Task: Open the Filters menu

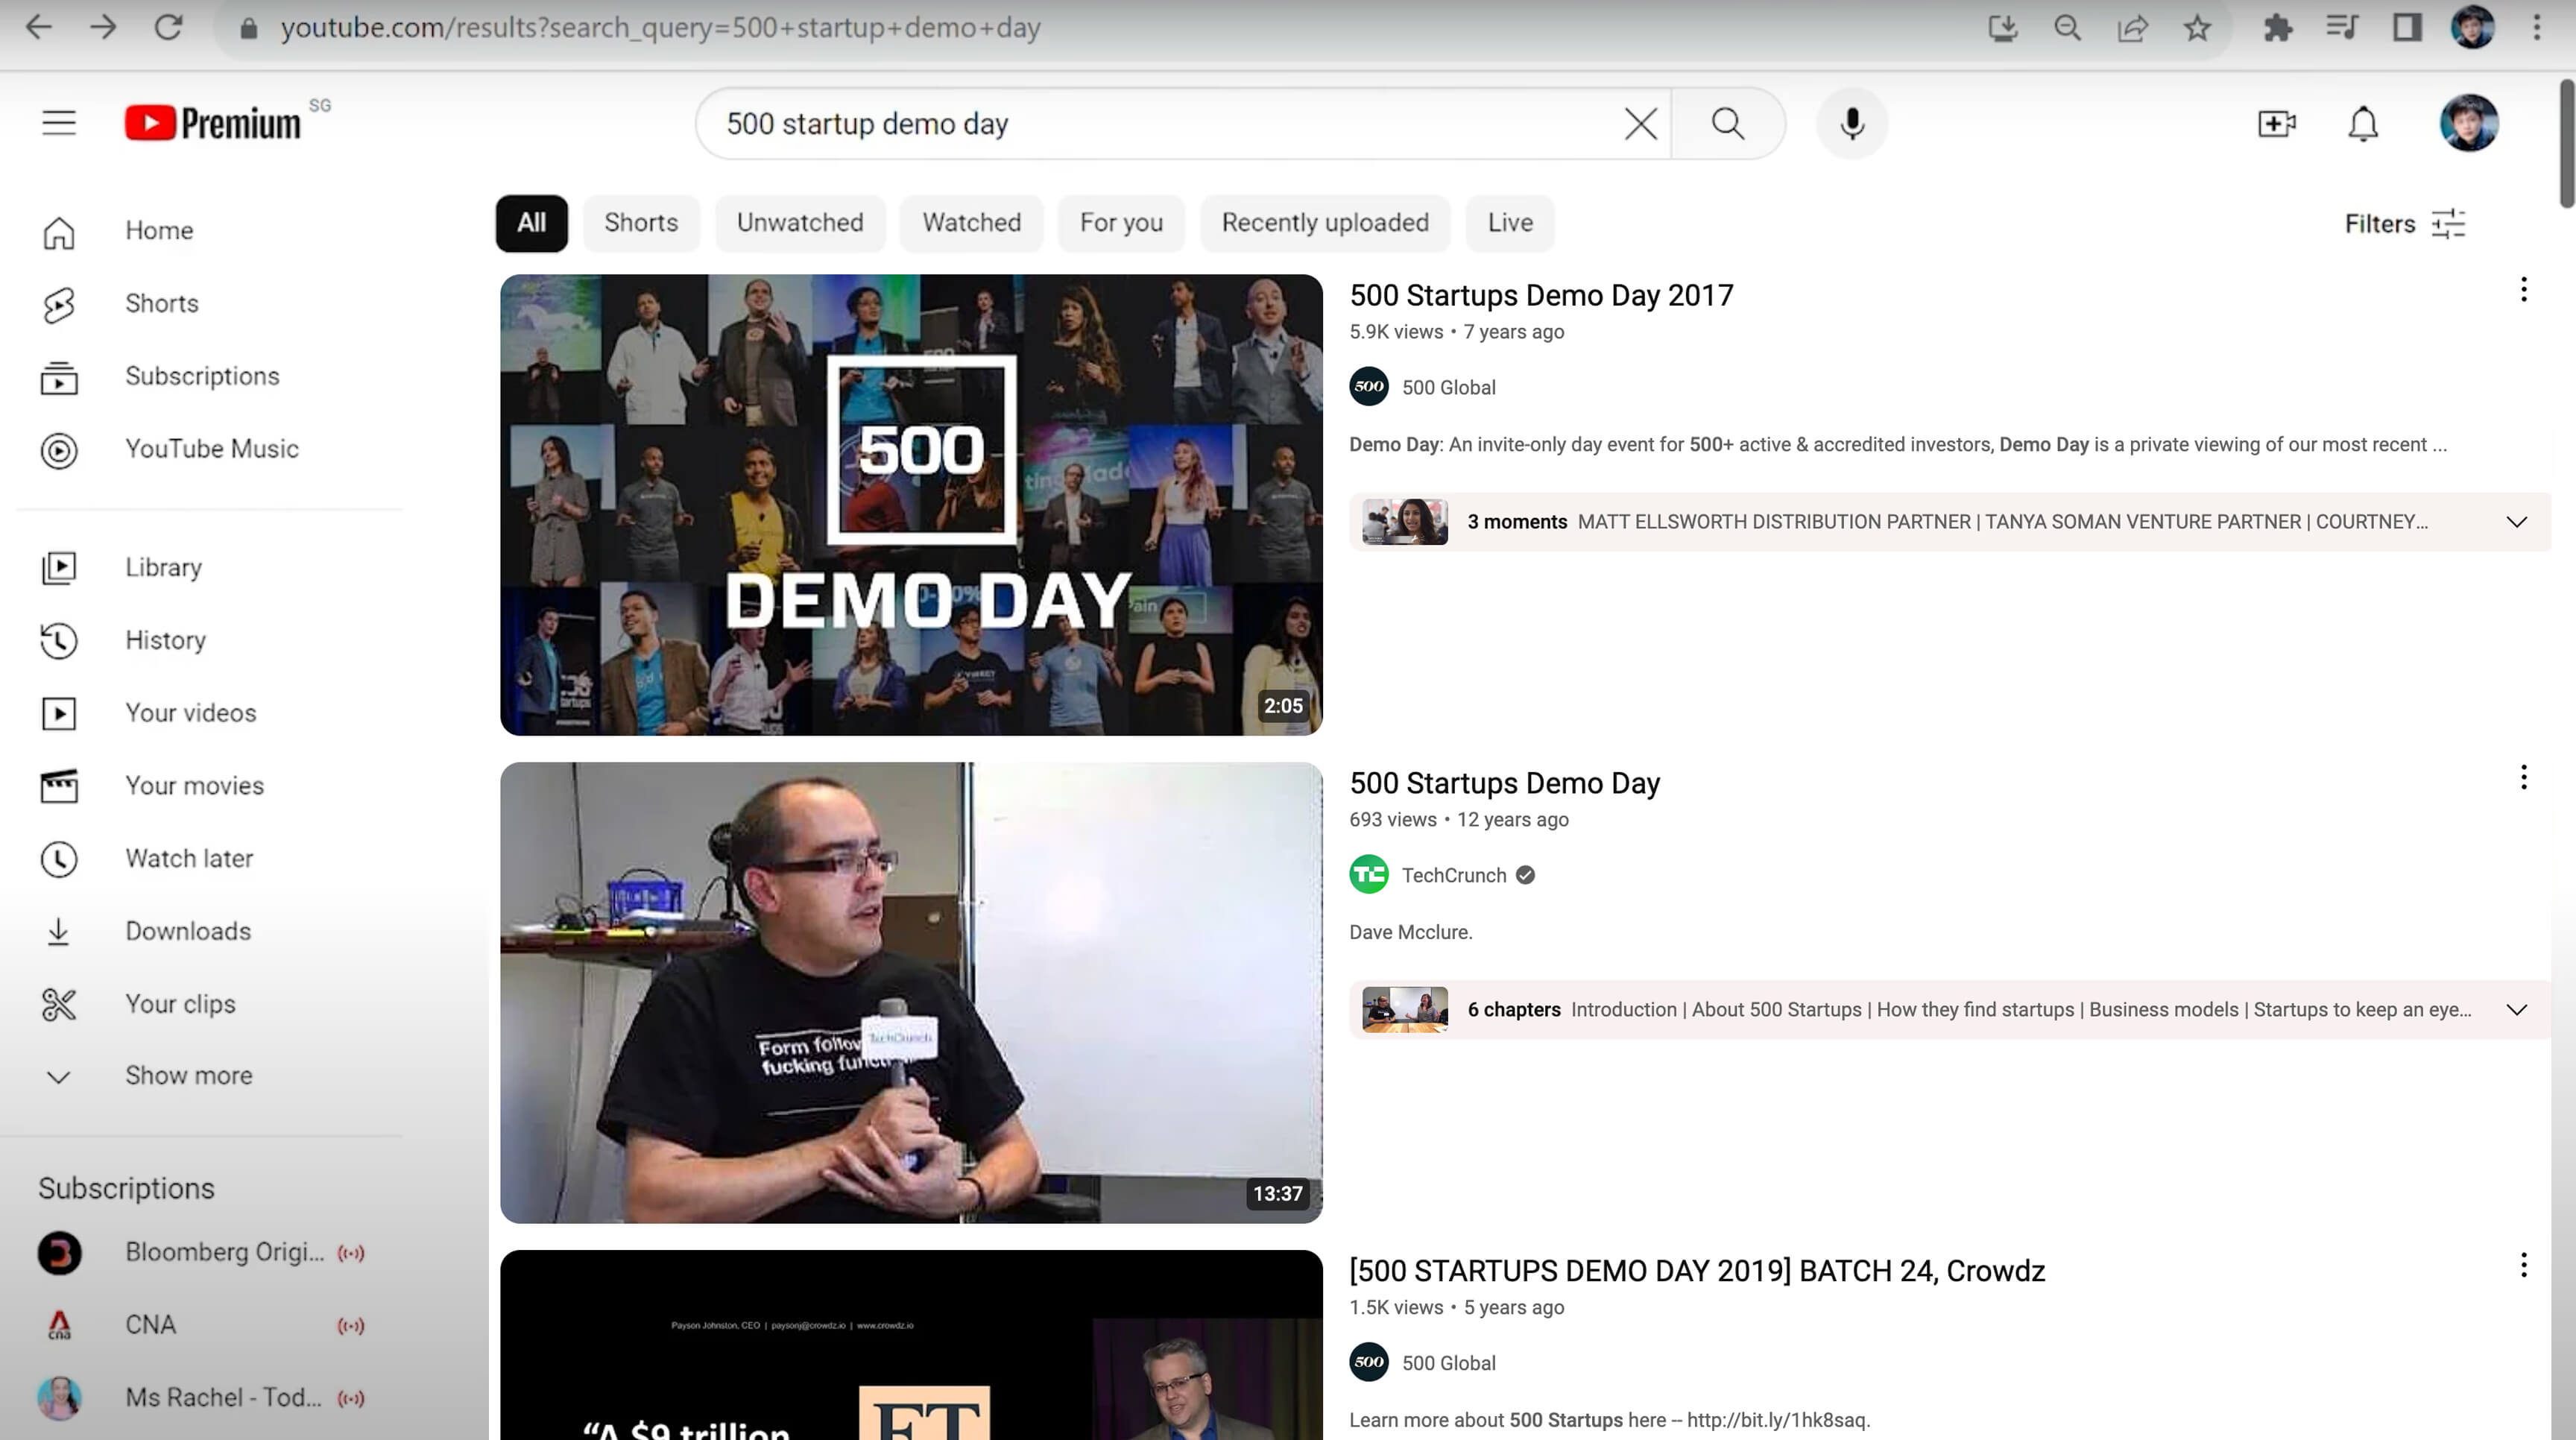Action: pyautogui.click(x=2404, y=223)
